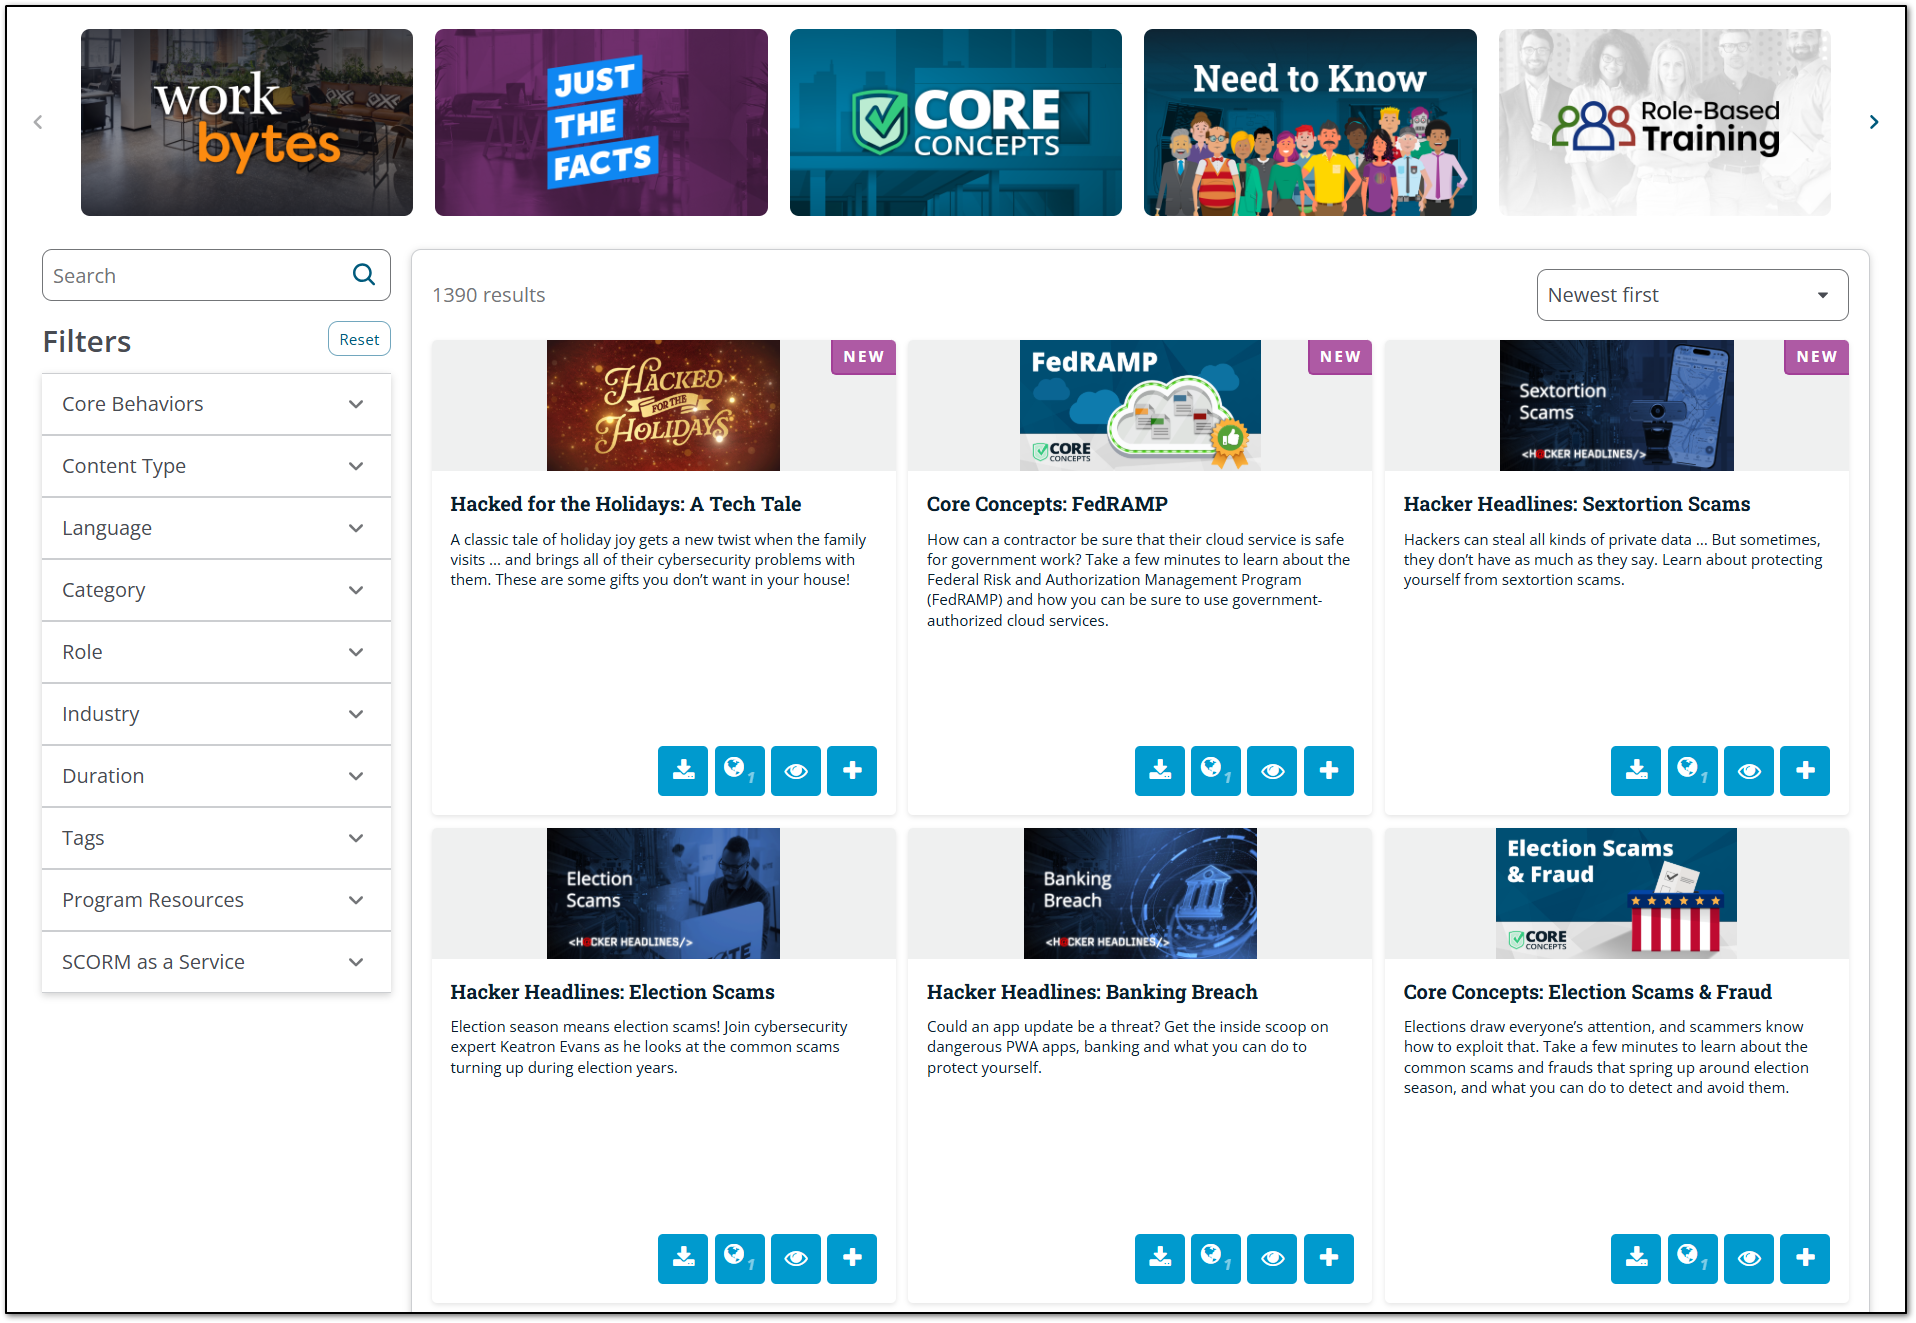Viewport: 1916px width, 1323px height.
Task: Go to previous carousel slide with left arrow
Action: pos(38,122)
